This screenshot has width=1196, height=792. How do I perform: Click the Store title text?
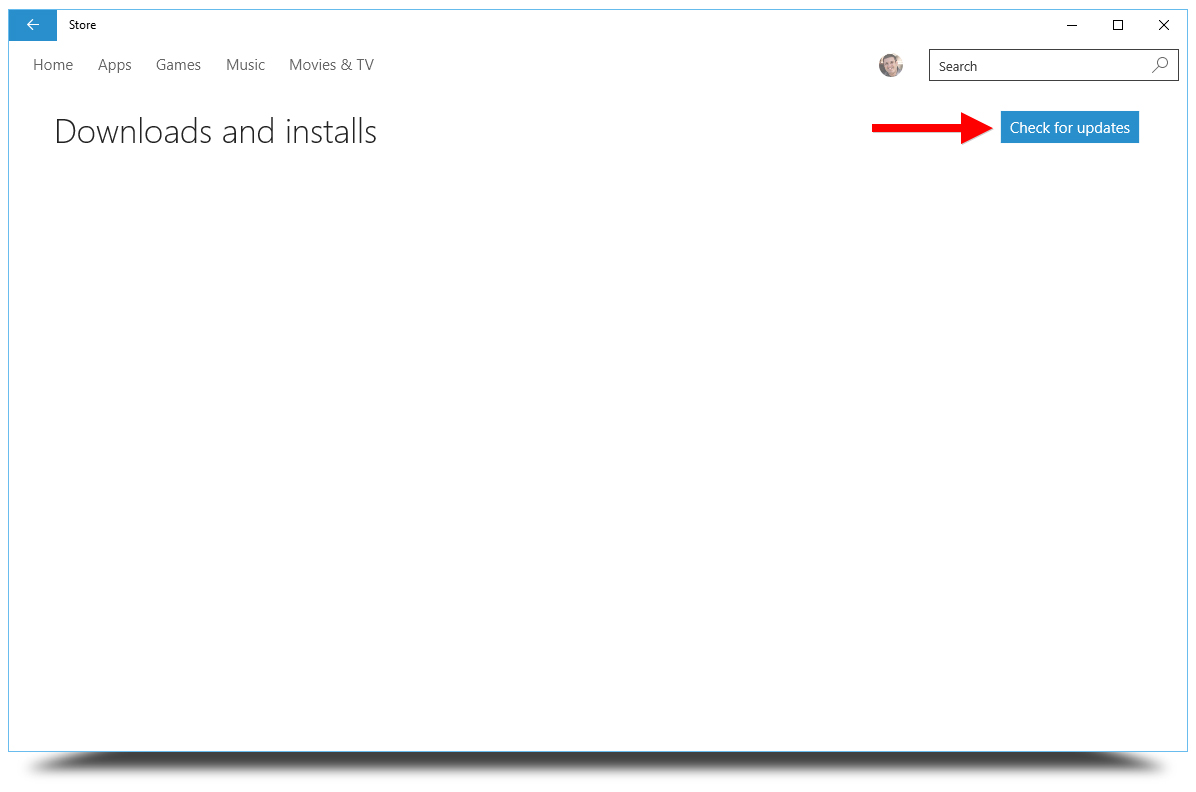click(82, 25)
